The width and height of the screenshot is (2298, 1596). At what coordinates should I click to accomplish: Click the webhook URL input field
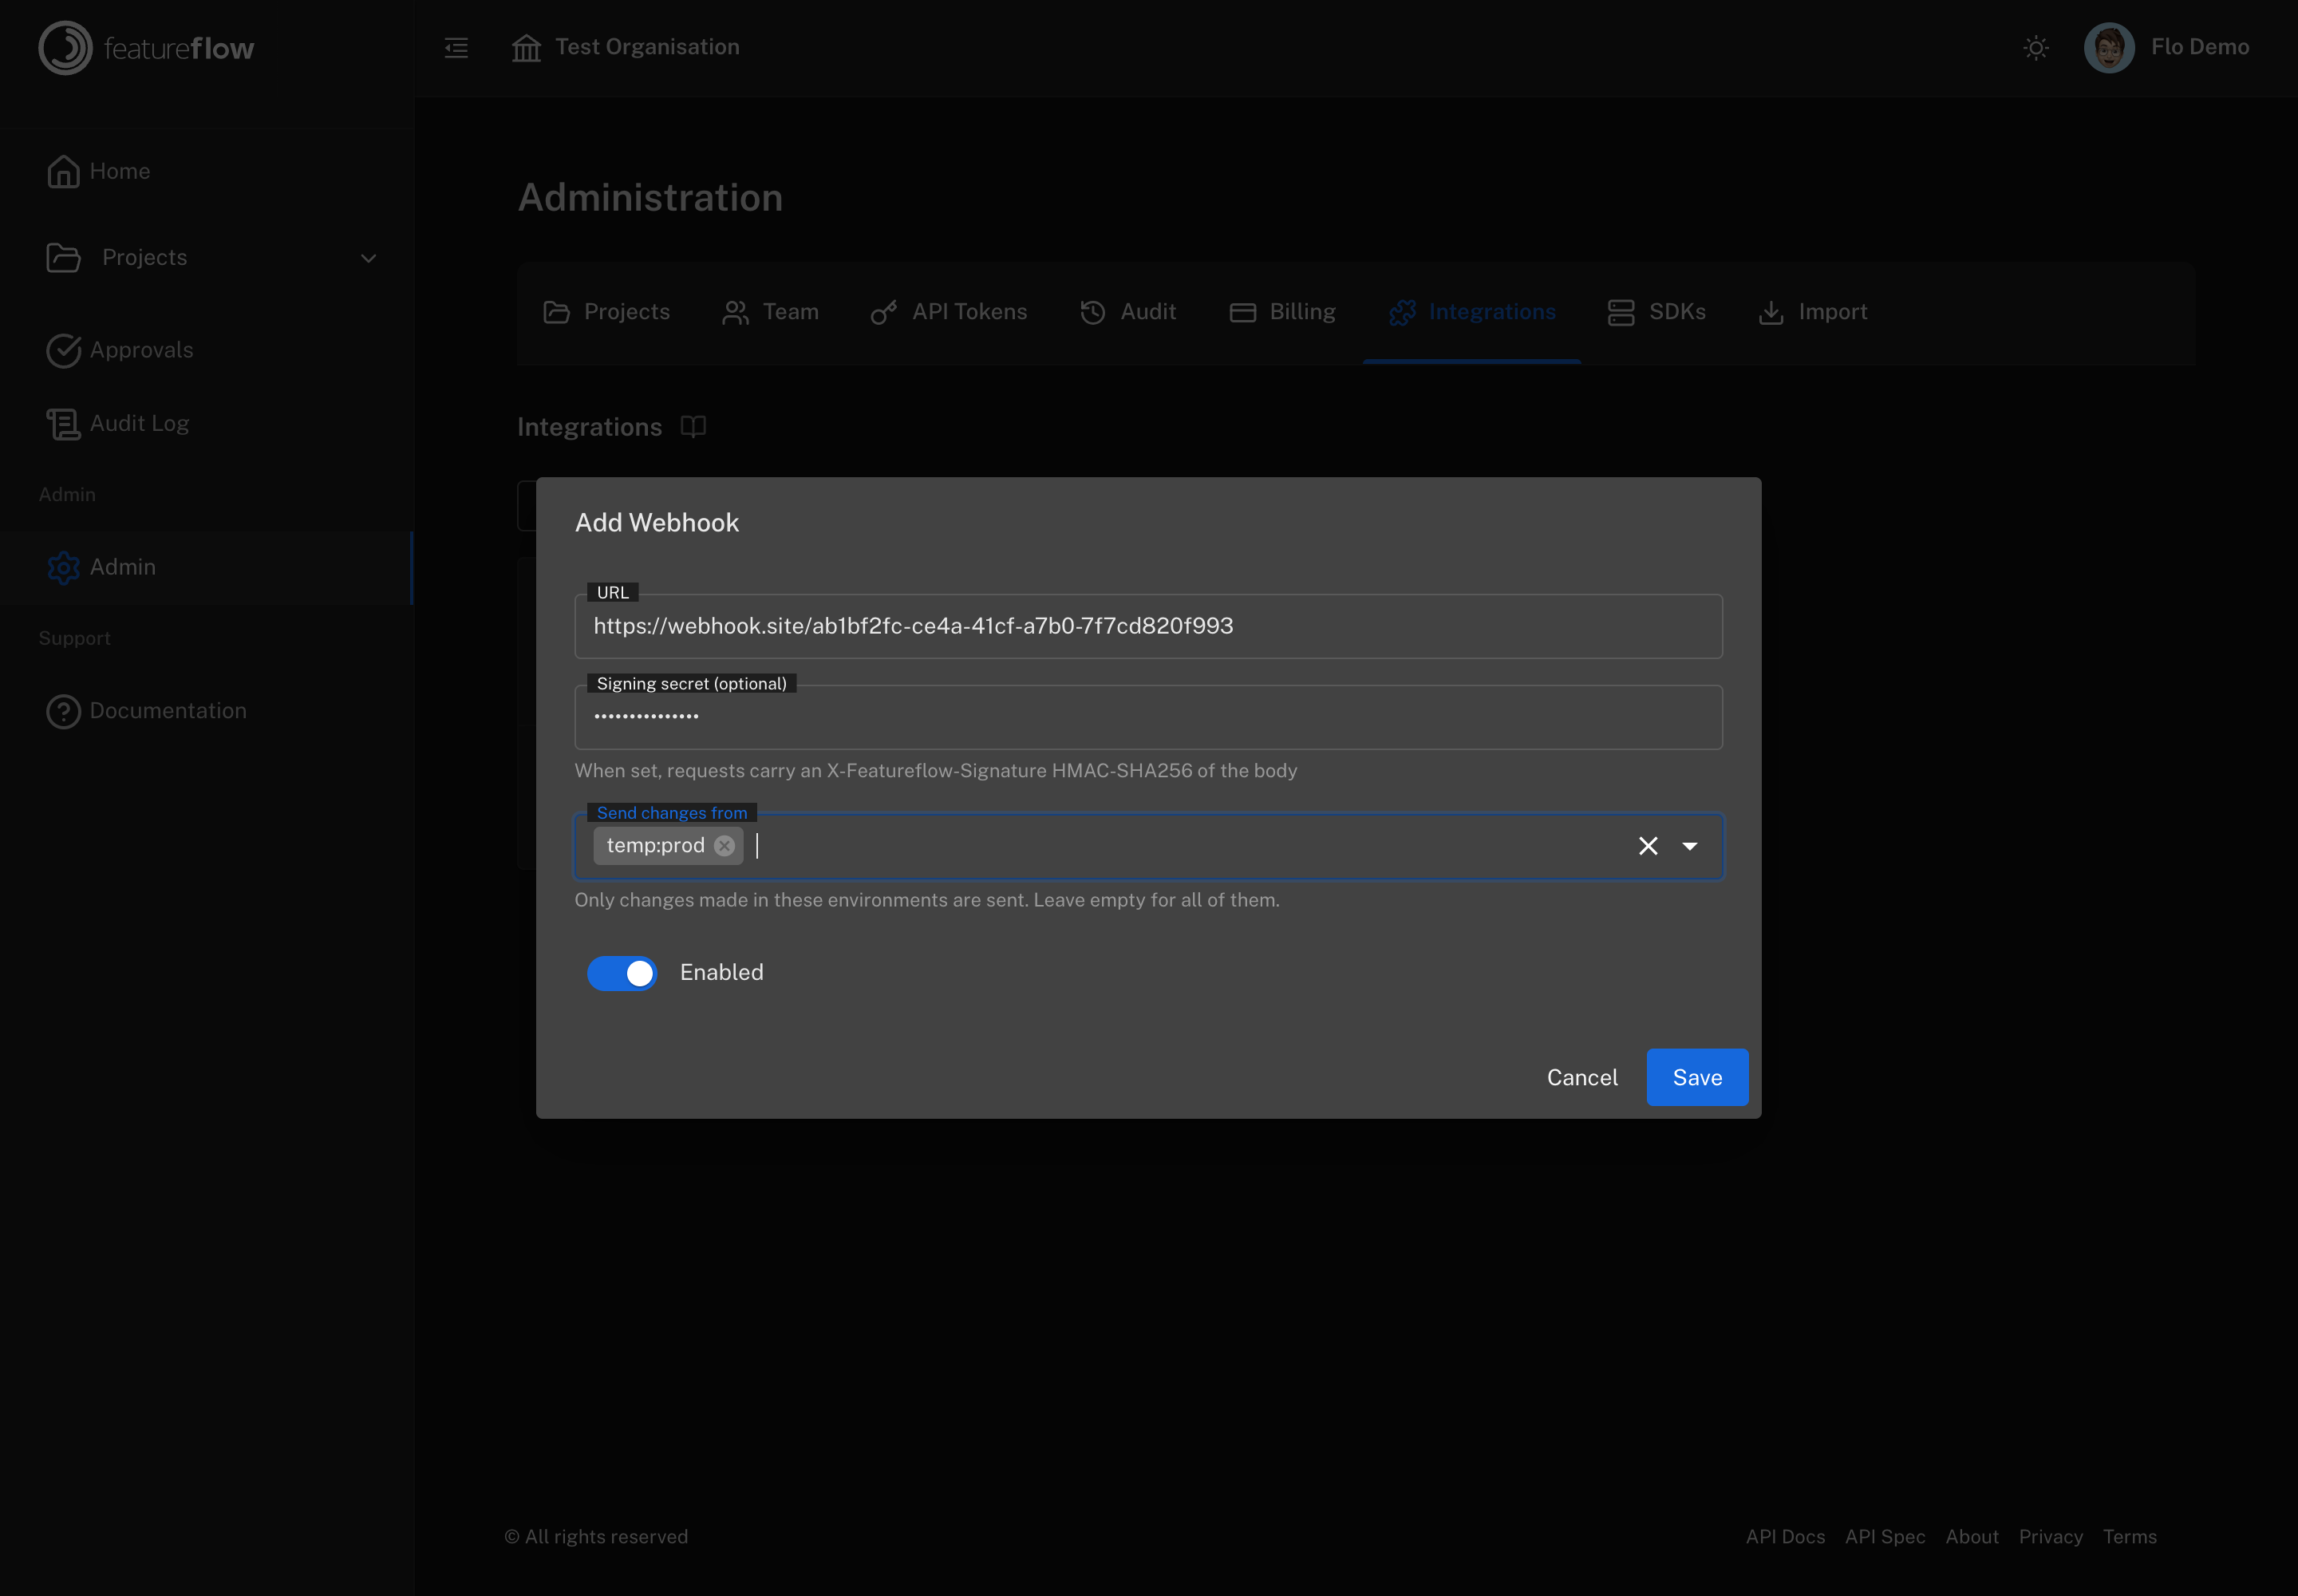[x=1148, y=626]
